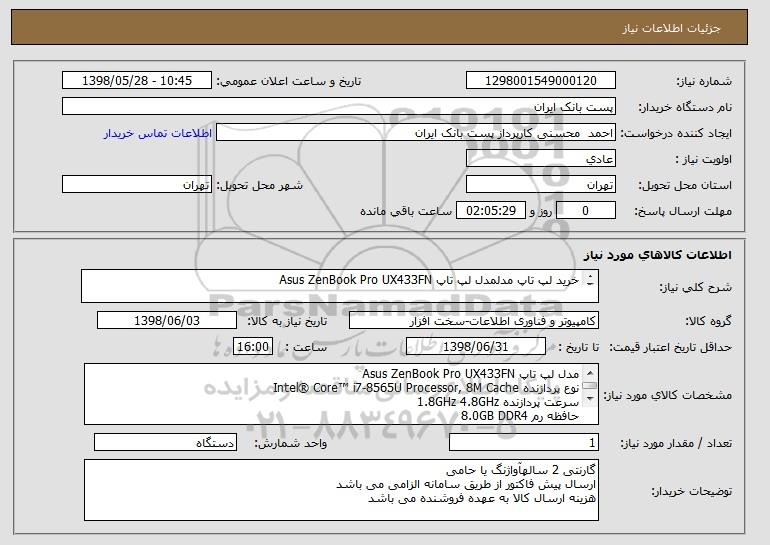
Task: Select the line گارنتی 2 ساله in notes
Action: click(521, 470)
